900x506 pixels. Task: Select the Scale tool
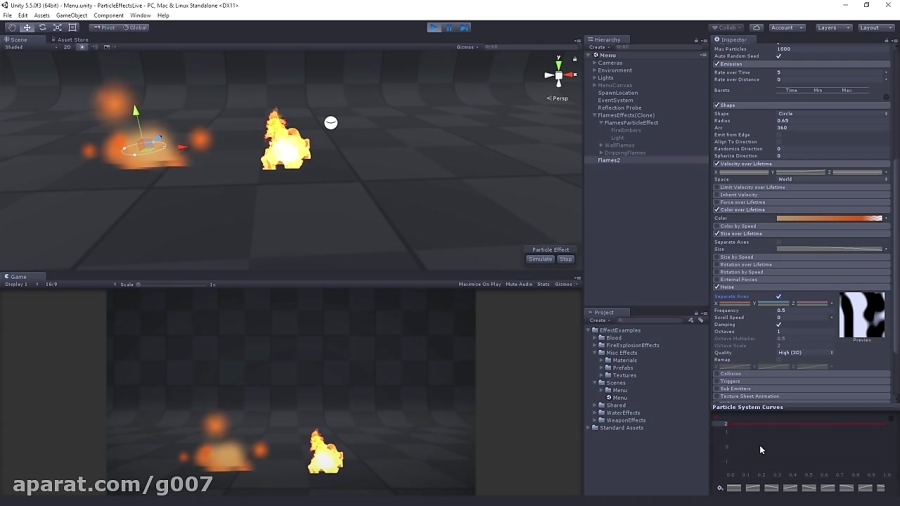coord(57,28)
